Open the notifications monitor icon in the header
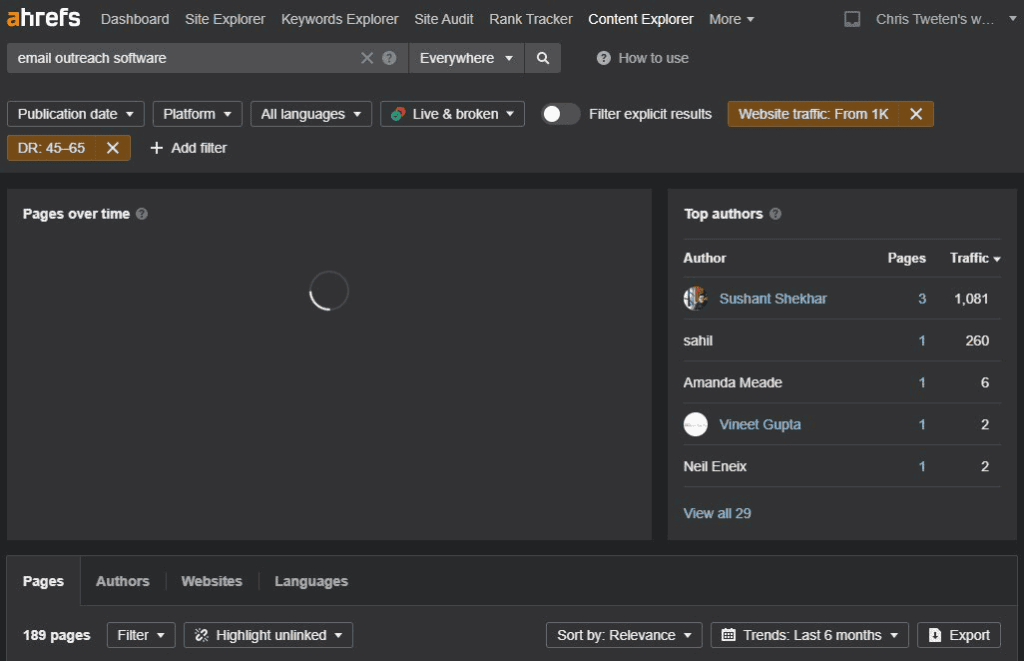Viewport: 1024px width, 661px height. tap(852, 20)
